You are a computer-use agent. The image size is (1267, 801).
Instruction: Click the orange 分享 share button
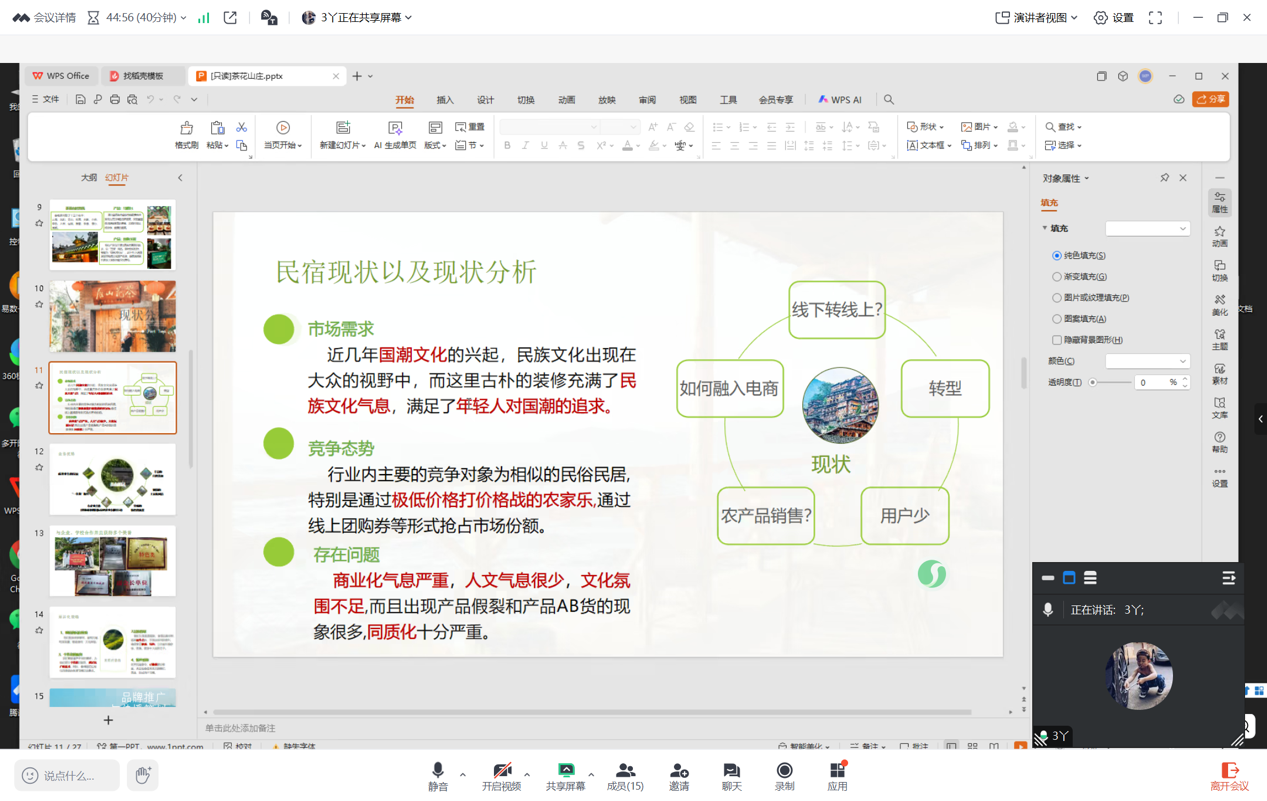pyautogui.click(x=1210, y=100)
